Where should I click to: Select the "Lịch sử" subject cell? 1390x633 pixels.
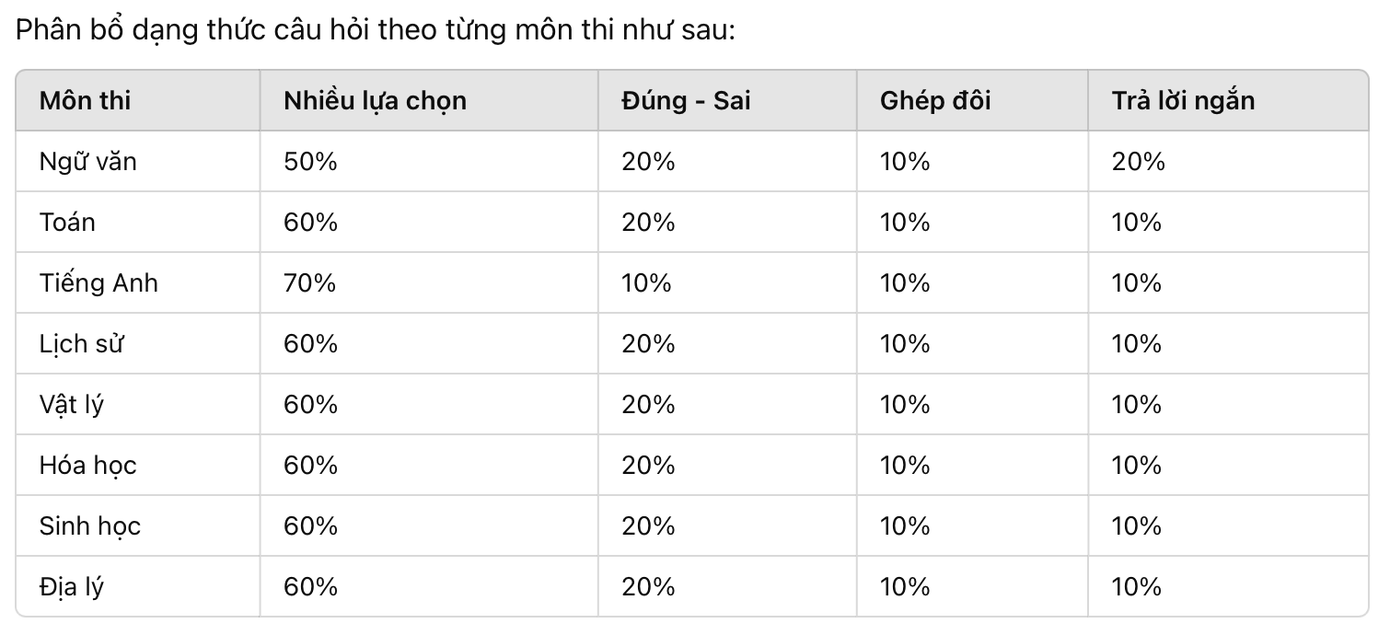[82, 344]
